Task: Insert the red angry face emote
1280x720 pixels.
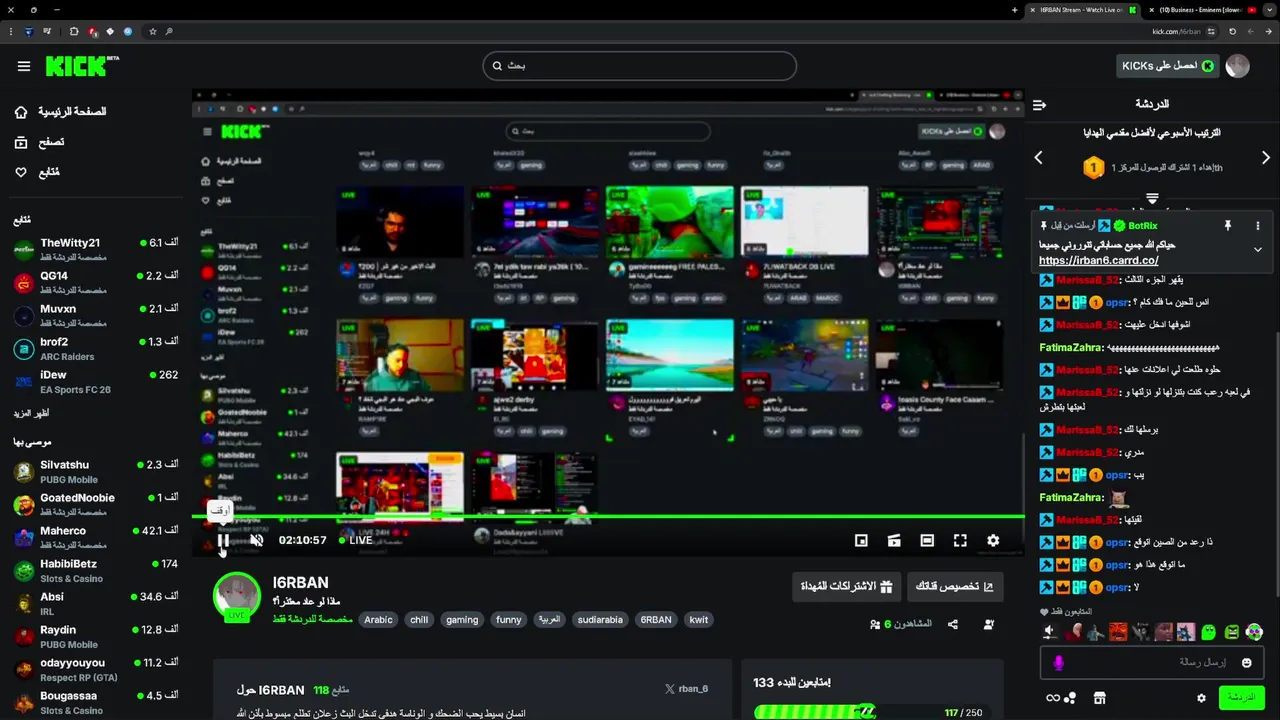Action: (x=1118, y=632)
